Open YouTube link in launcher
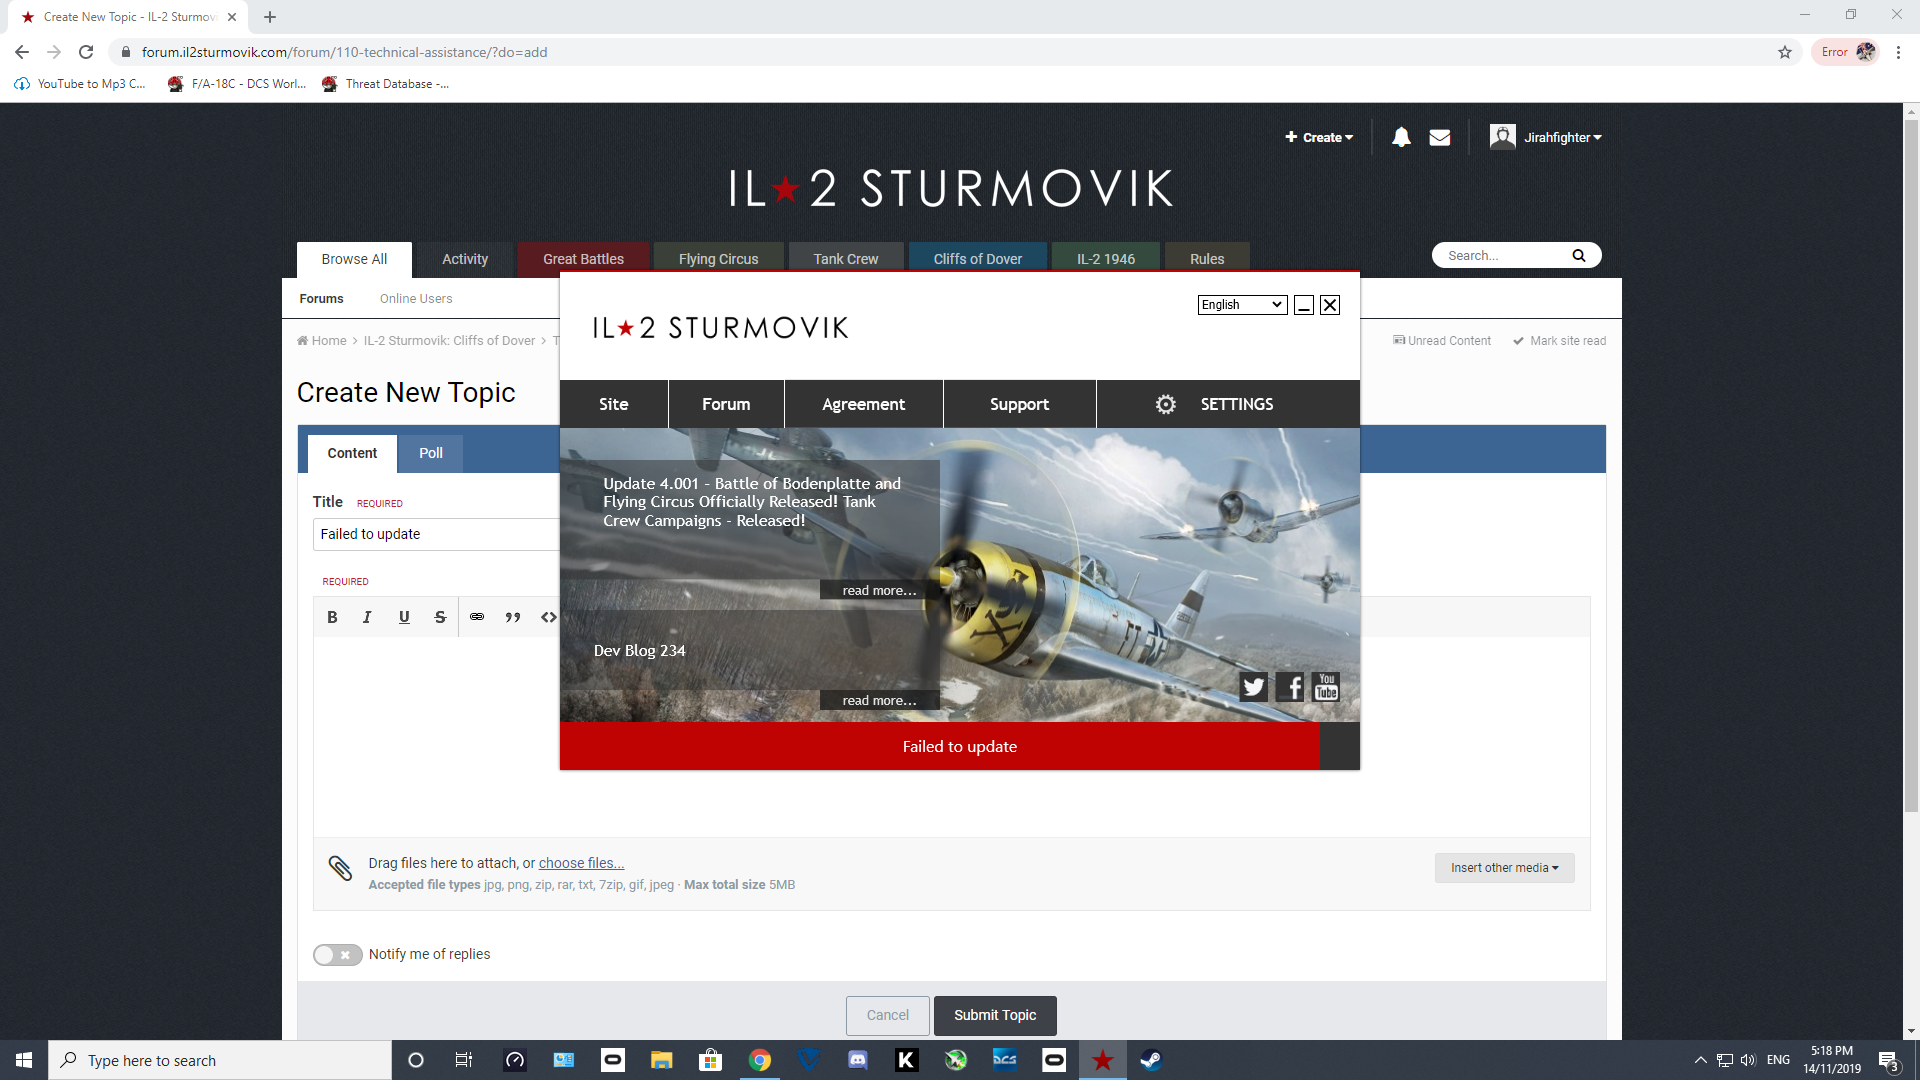 point(1326,687)
